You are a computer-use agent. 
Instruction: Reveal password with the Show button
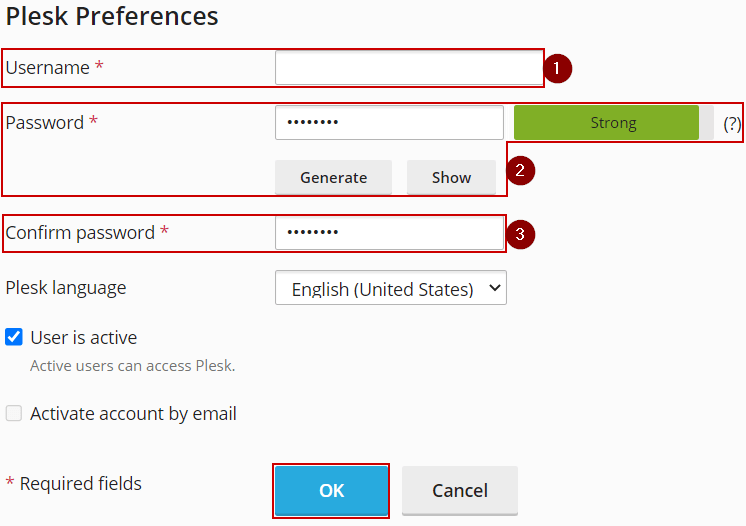point(451,177)
